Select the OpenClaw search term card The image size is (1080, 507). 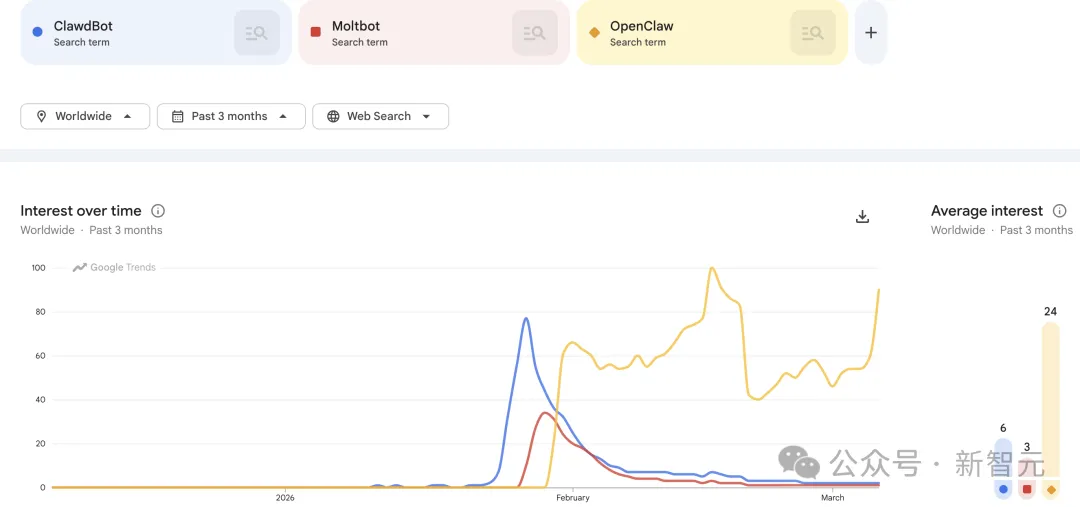(712, 32)
